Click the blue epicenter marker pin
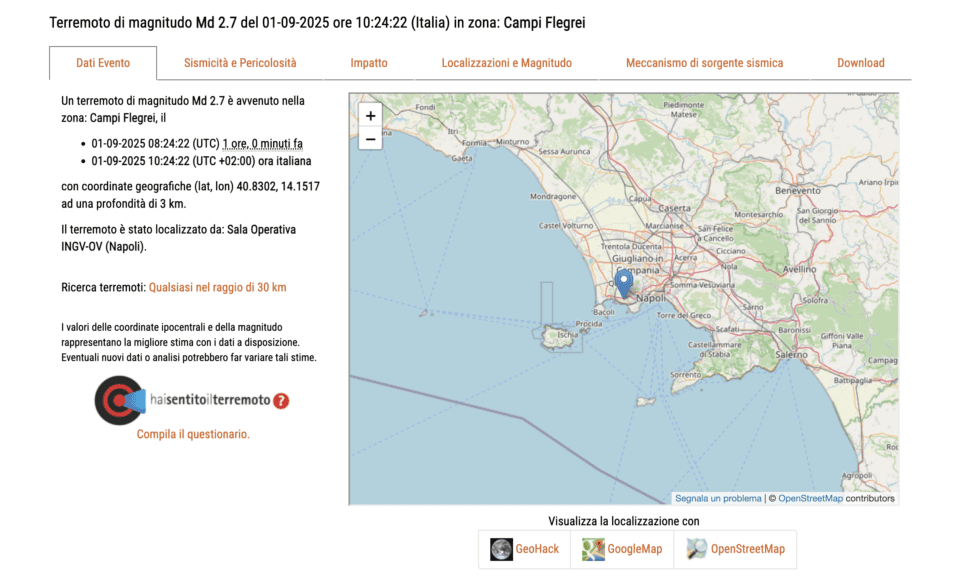This screenshot has height=576, width=961. coord(624,283)
